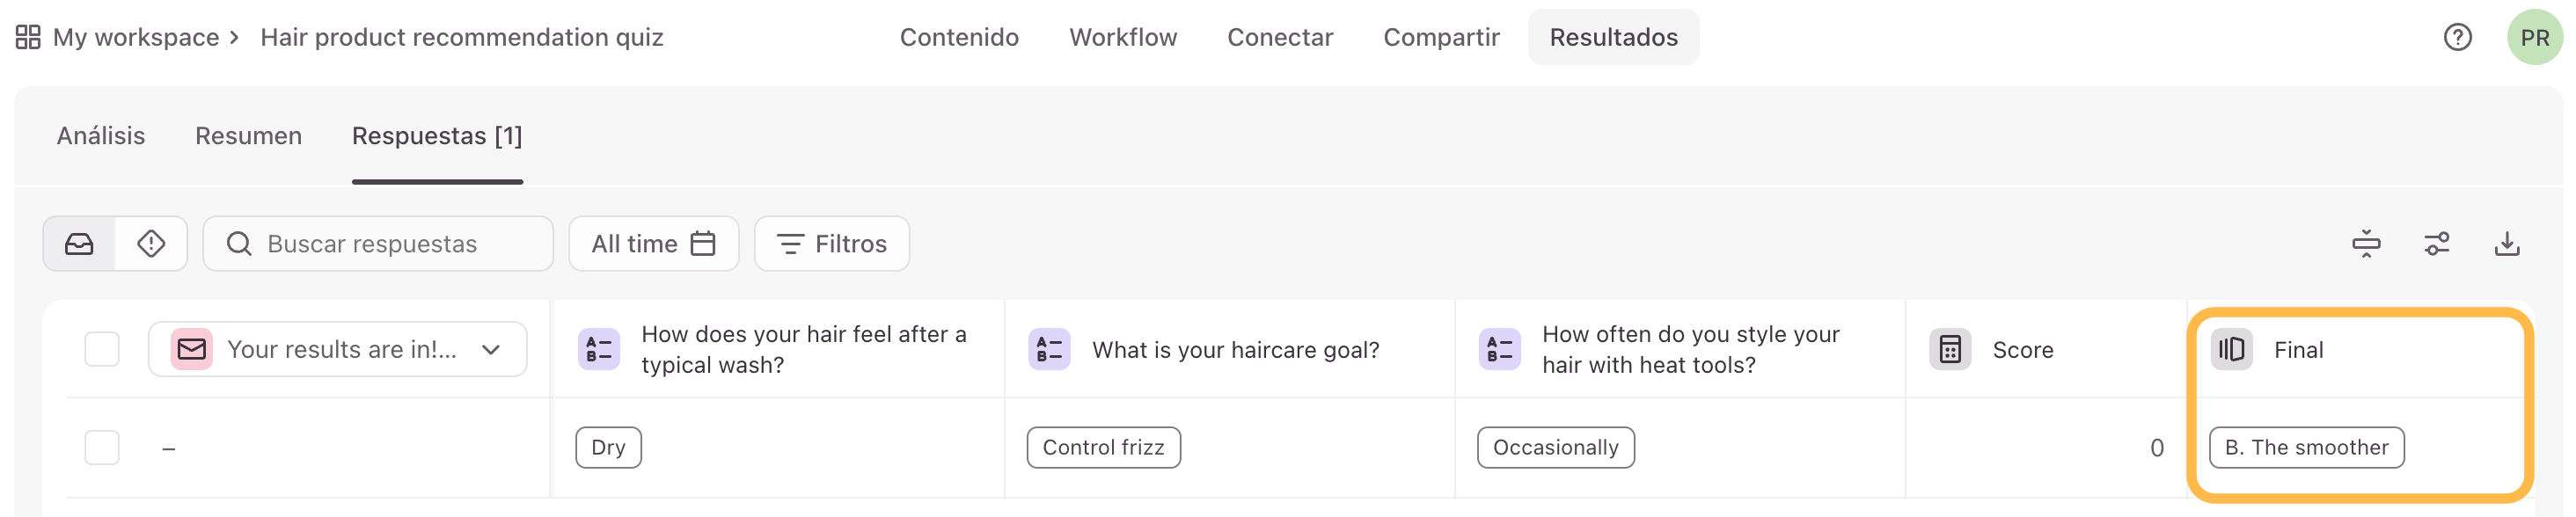The width and height of the screenshot is (2576, 517).
Task: Click the 'B. The smoother' tag
Action: point(2306,448)
